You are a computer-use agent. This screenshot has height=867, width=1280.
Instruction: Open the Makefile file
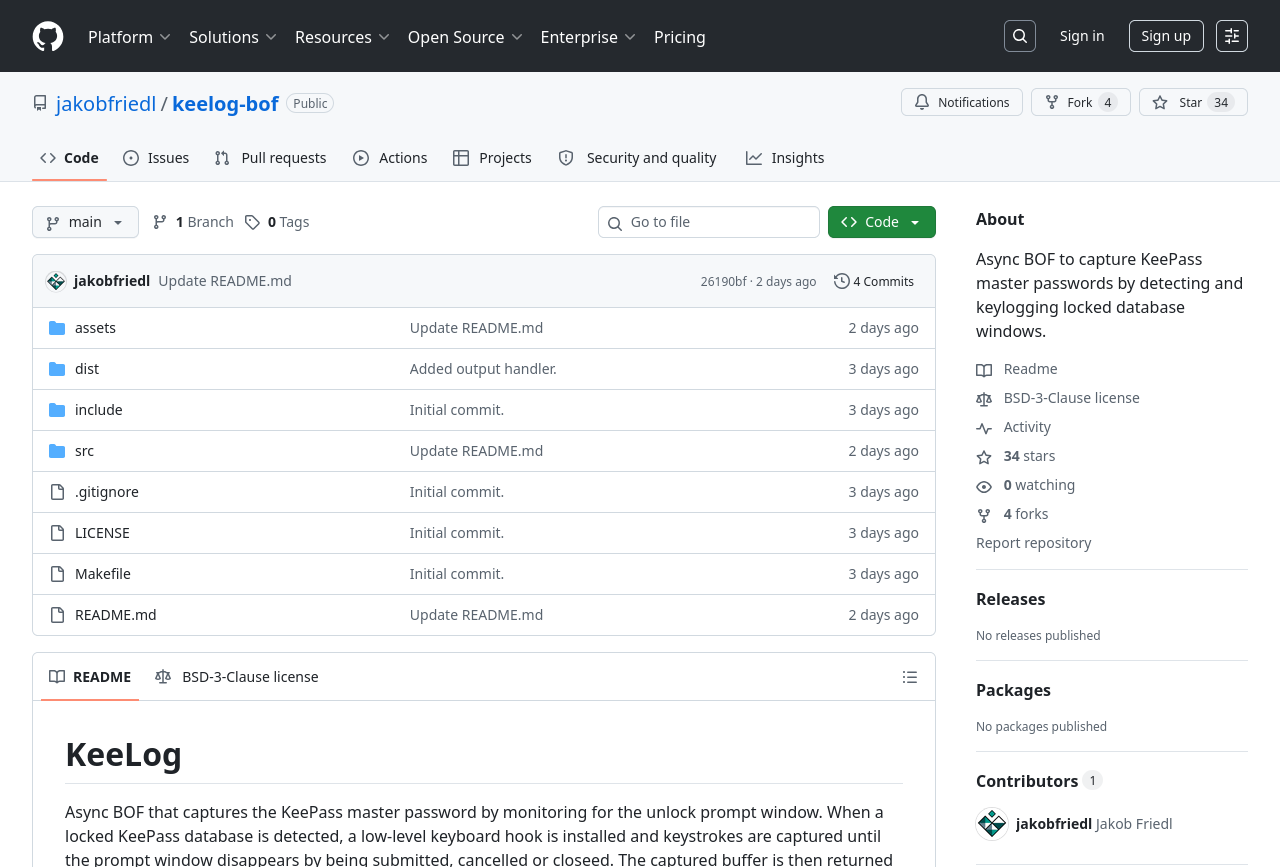(102, 574)
